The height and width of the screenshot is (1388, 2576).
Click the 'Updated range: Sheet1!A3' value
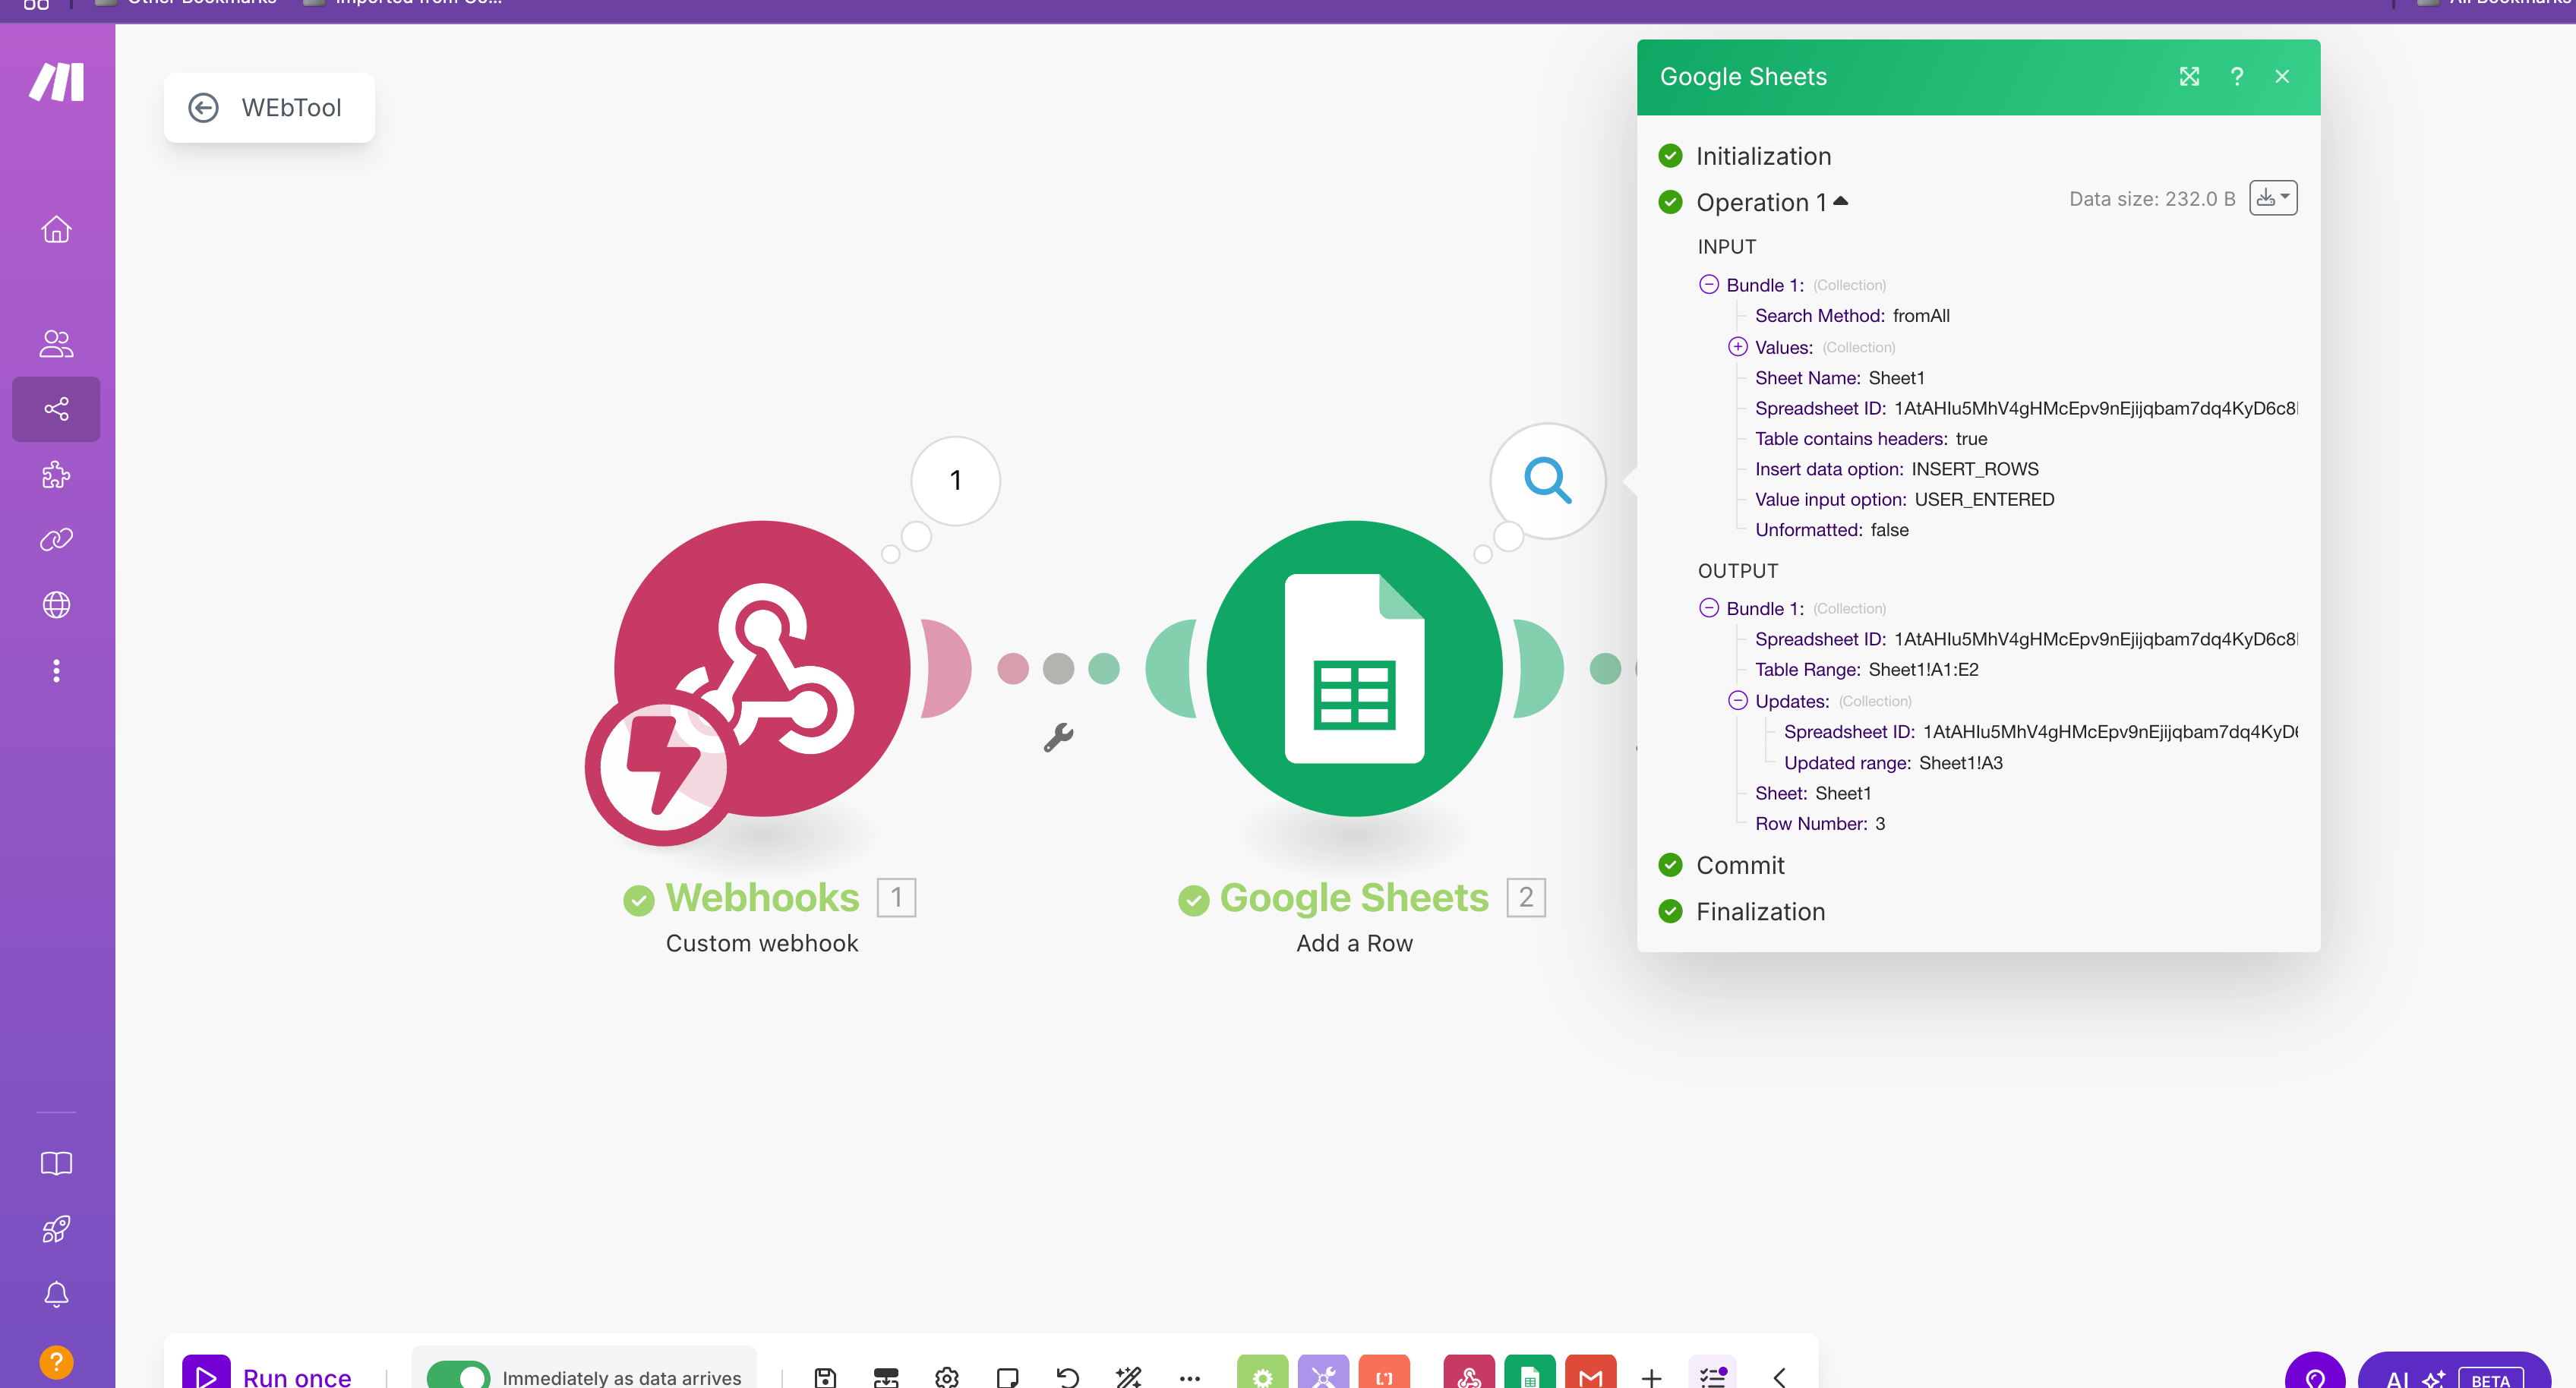[x=1960, y=763]
